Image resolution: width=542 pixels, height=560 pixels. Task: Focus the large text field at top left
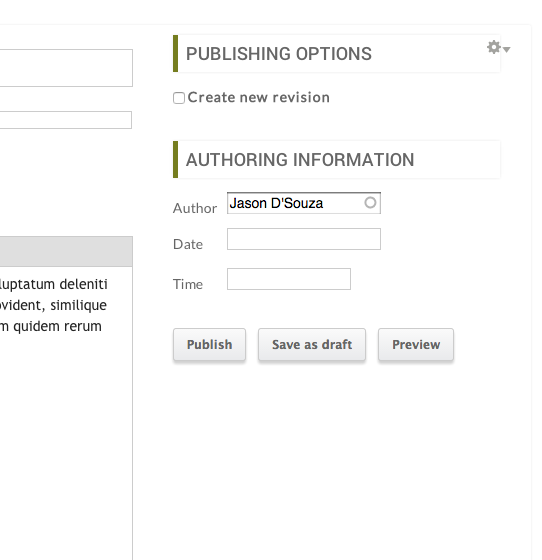pyautogui.click(x=66, y=68)
